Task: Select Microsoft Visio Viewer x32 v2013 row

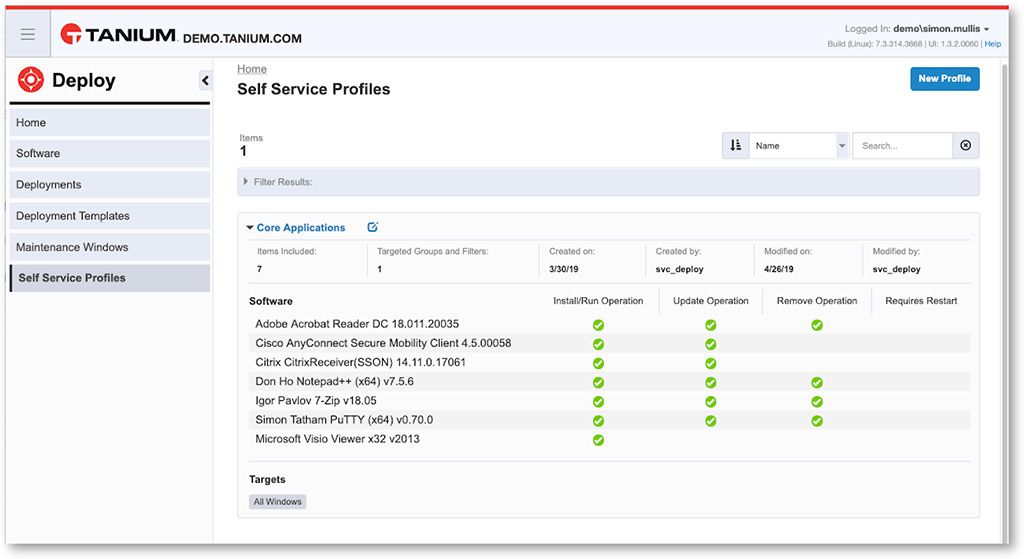Action: [609, 439]
